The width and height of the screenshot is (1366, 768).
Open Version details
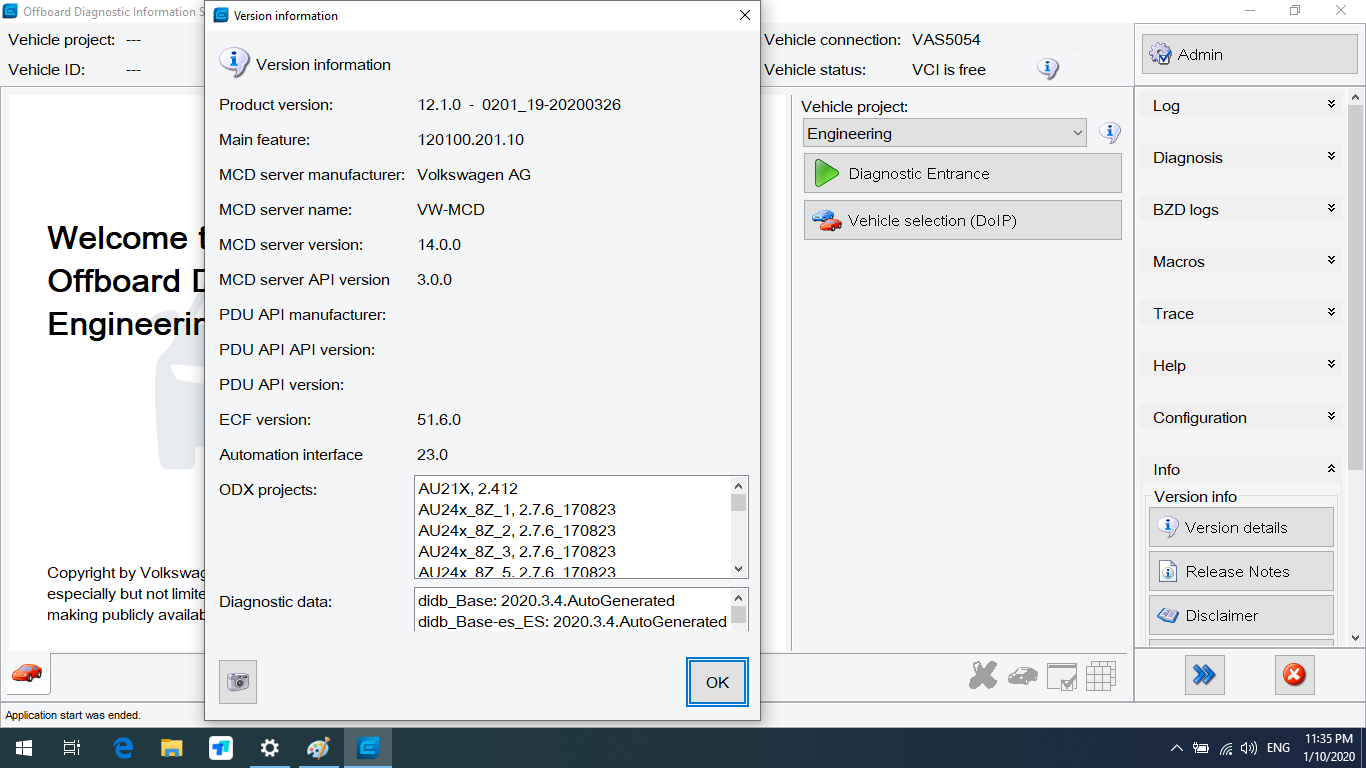click(1241, 527)
